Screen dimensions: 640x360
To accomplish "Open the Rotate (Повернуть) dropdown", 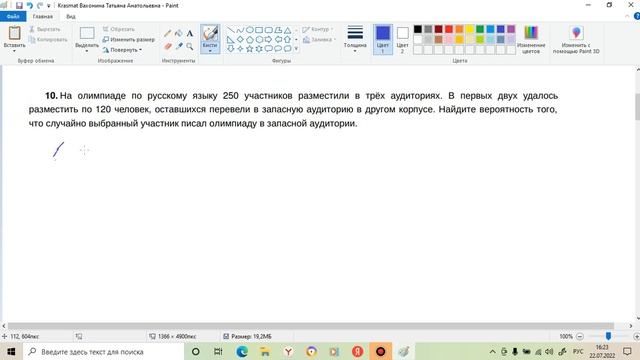I will point(122,50).
